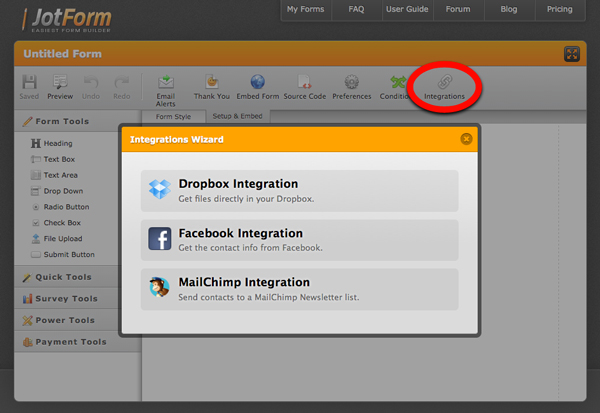The width and height of the screenshot is (600, 413).
Task: Select the MailChimp monkey icon
Action: coord(160,287)
